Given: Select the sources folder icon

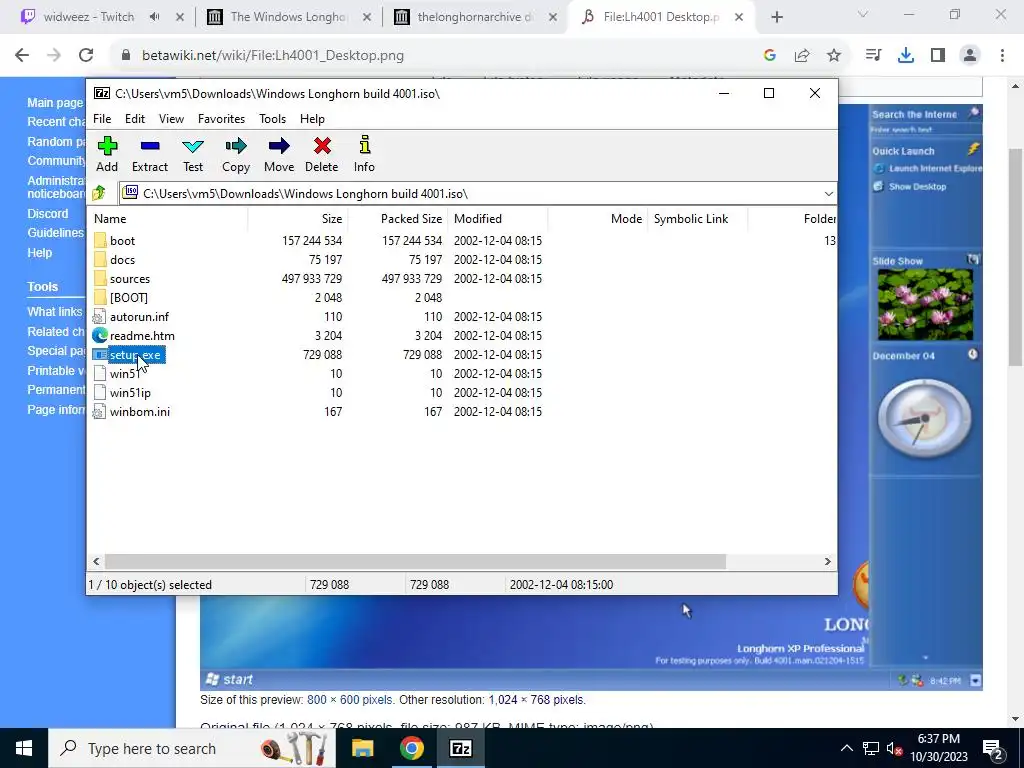Looking at the screenshot, I should click(100, 278).
